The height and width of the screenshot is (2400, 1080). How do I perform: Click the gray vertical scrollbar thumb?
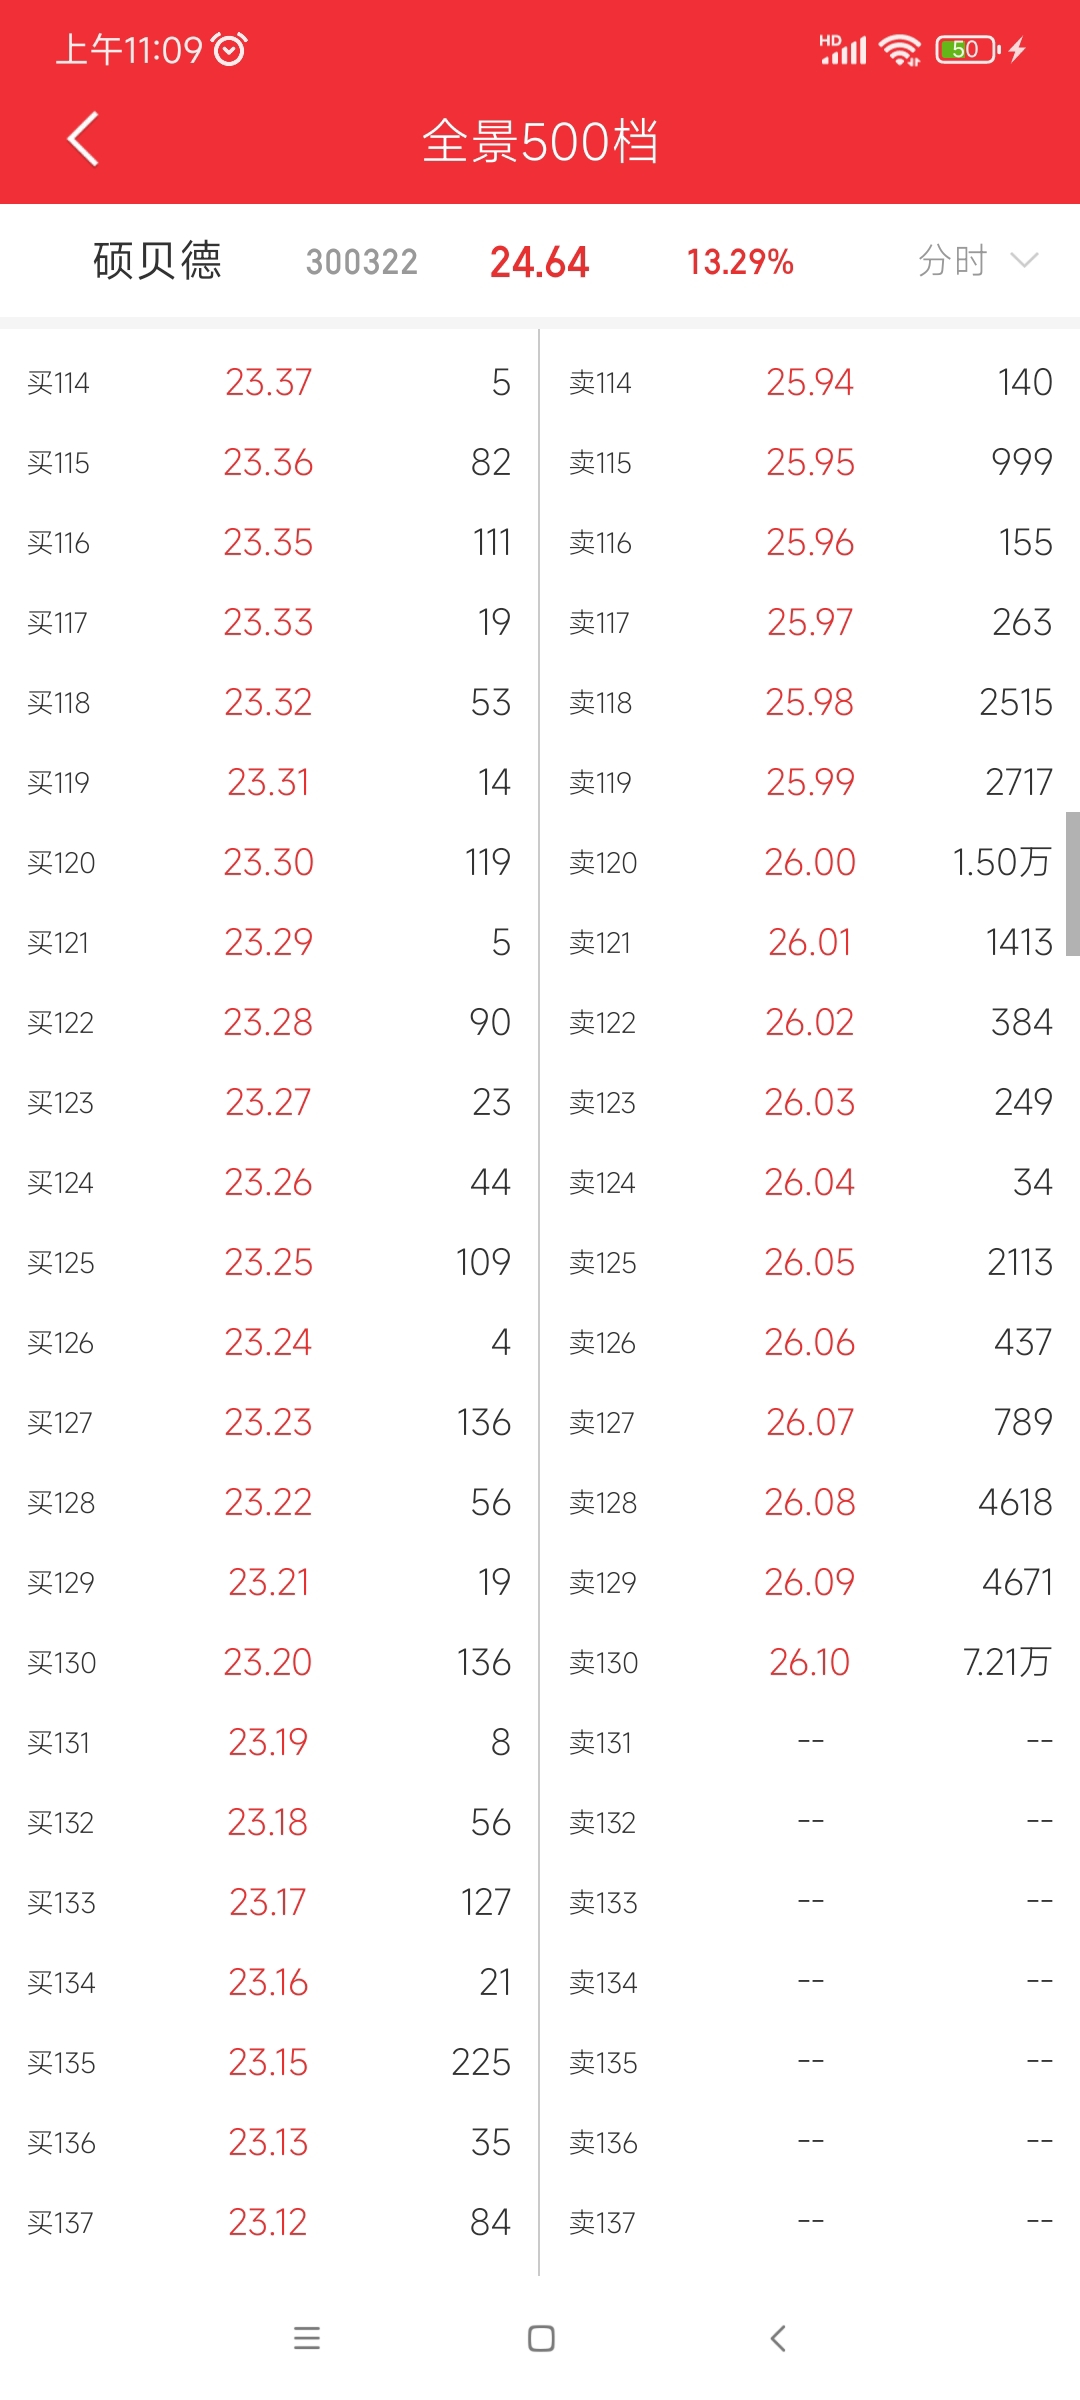coord(1072,884)
